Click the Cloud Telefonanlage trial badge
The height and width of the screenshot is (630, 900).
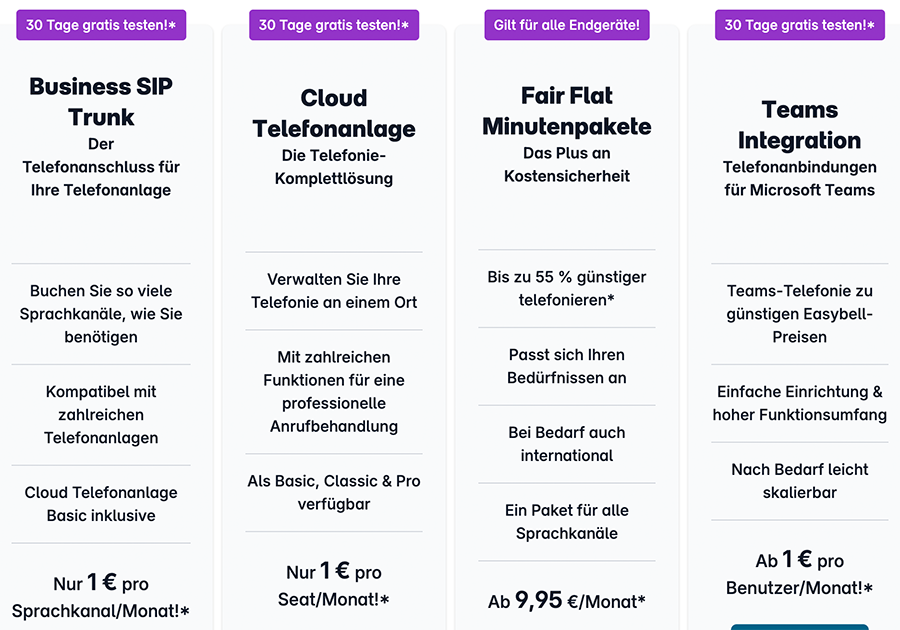click(333, 24)
